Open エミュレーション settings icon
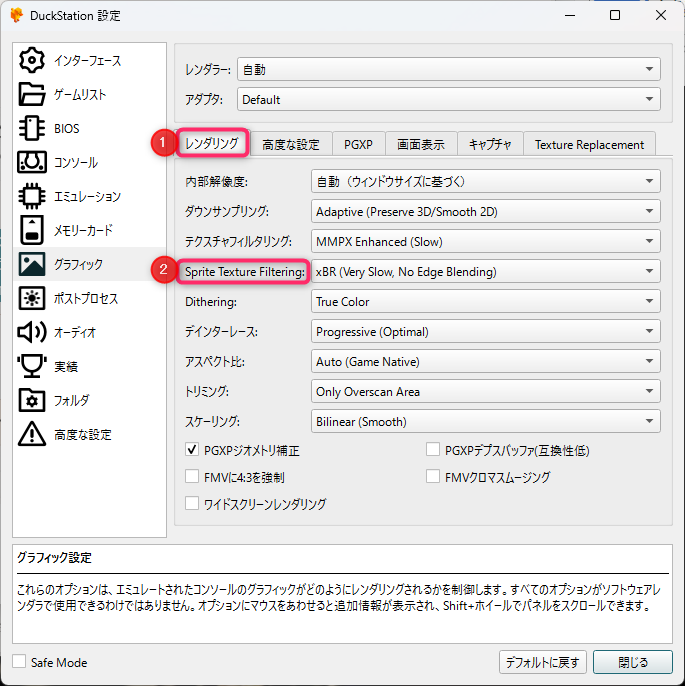Screen dimensions: 685x686 click(33, 196)
